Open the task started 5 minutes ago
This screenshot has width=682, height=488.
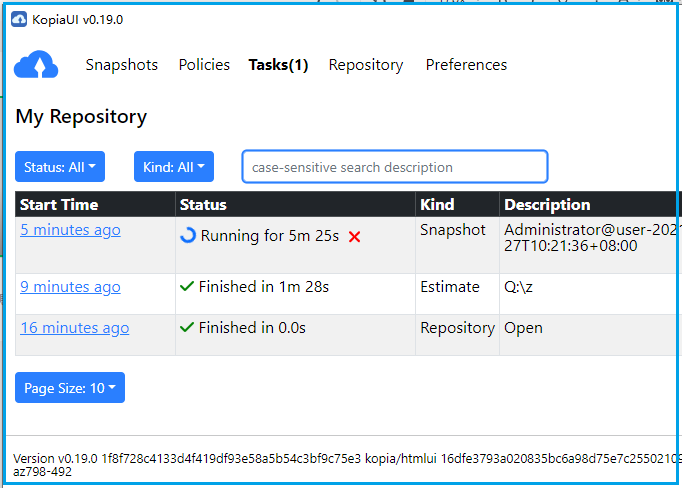[70, 230]
